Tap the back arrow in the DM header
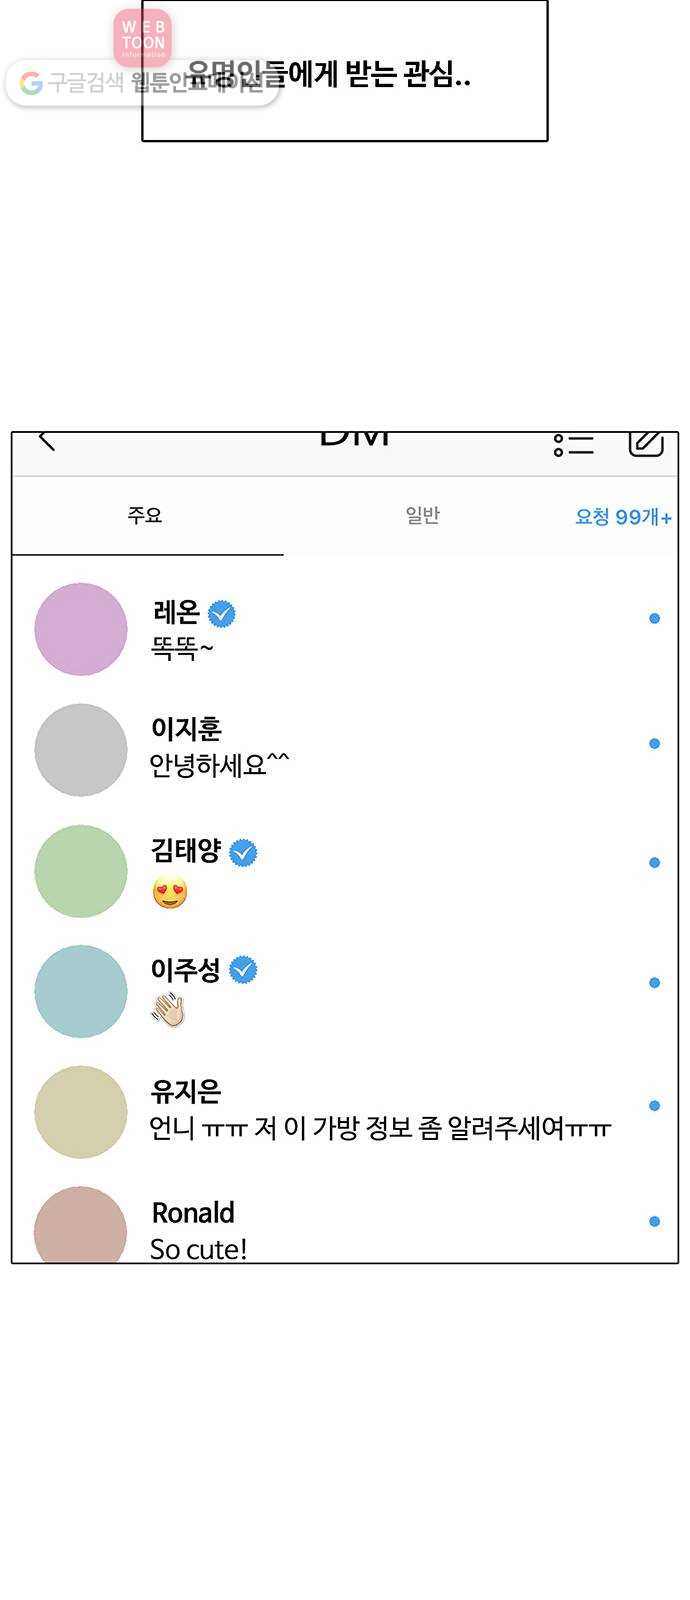The height and width of the screenshot is (1600, 690). [x=47, y=441]
